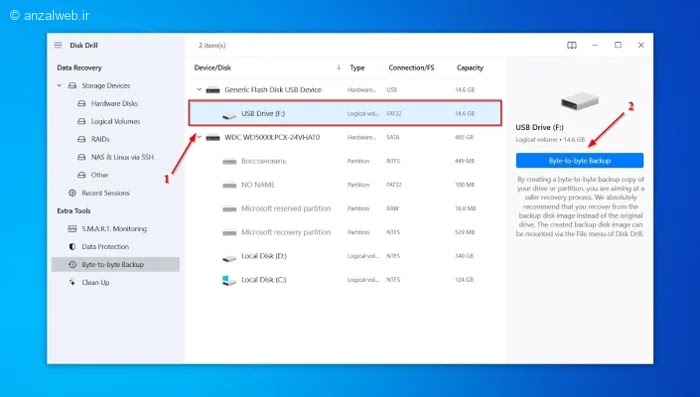
Task: Maximize the Disk Drill window
Action: click(618, 45)
